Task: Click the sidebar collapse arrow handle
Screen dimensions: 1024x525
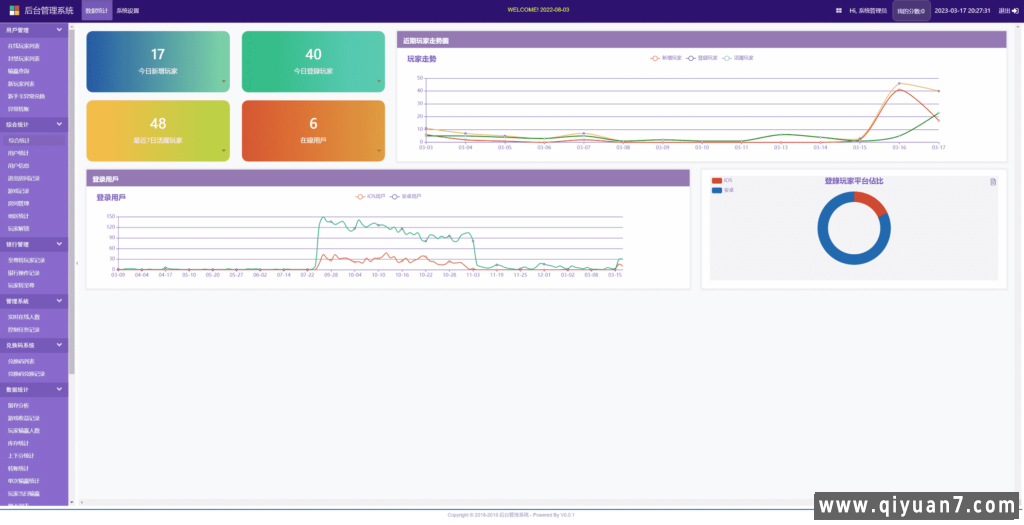Action: click(x=77, y=262)
